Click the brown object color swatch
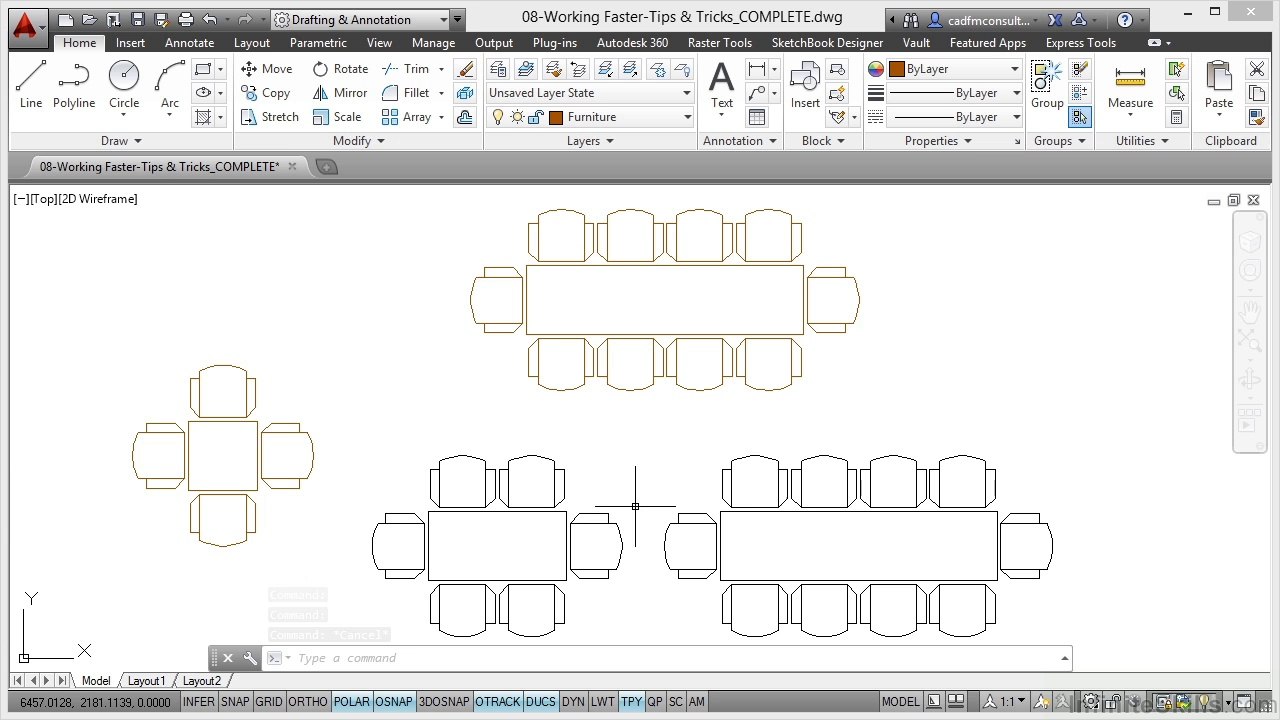The height and width of the screenshot is (720, 1280). [x=897, y=69]
